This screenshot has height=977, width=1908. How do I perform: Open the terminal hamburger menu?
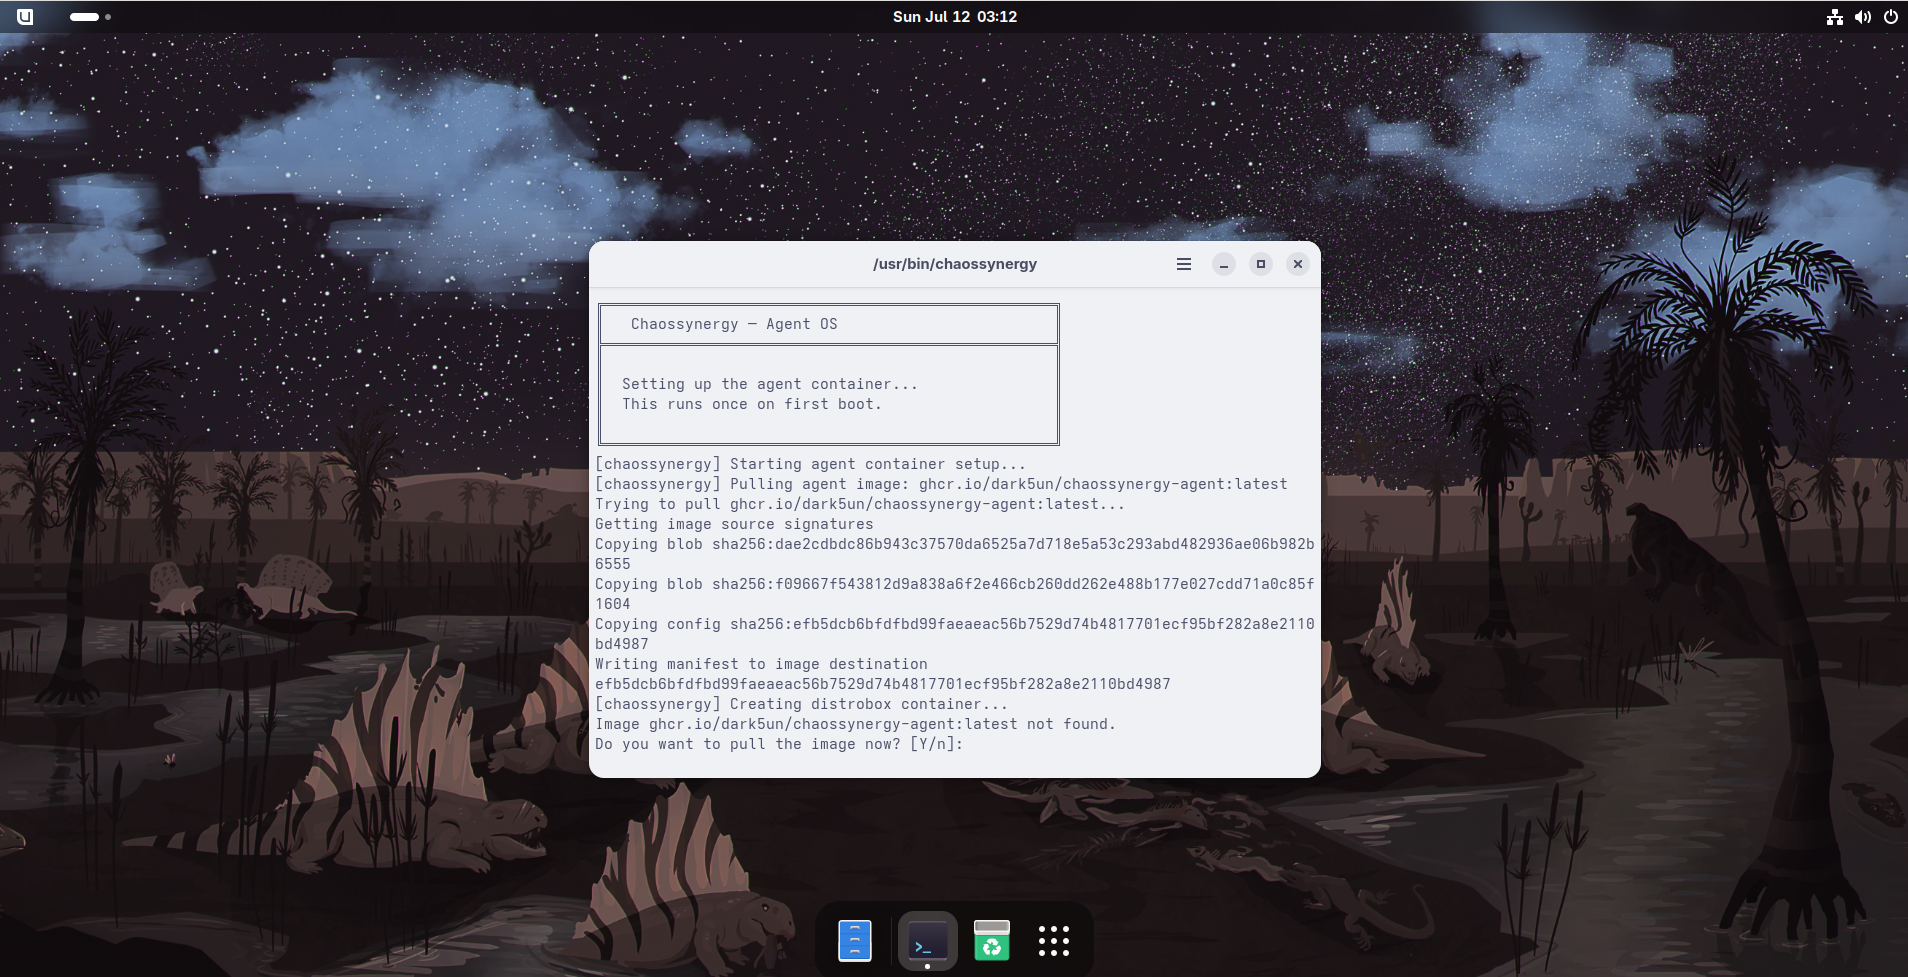point(1184,264)
